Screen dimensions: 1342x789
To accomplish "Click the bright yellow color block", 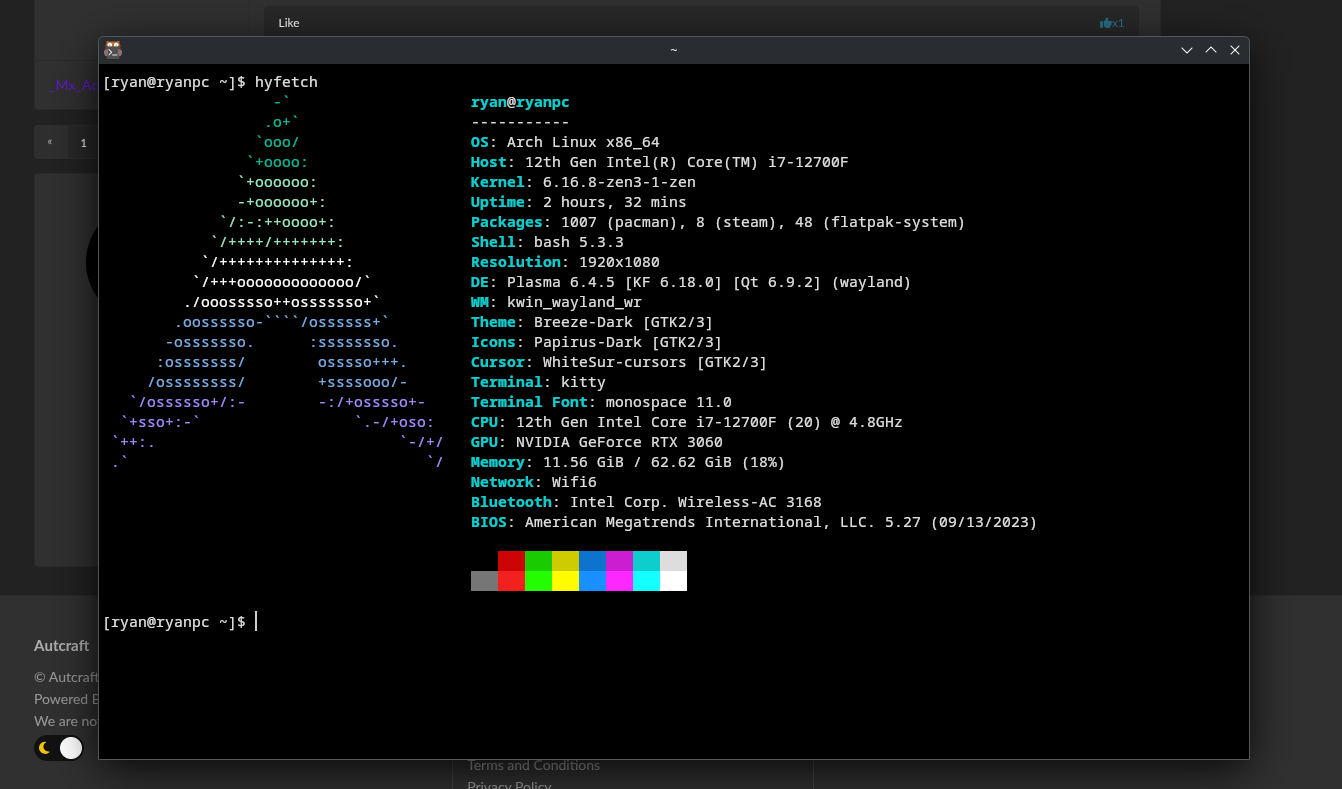I will tap(565, 581).
